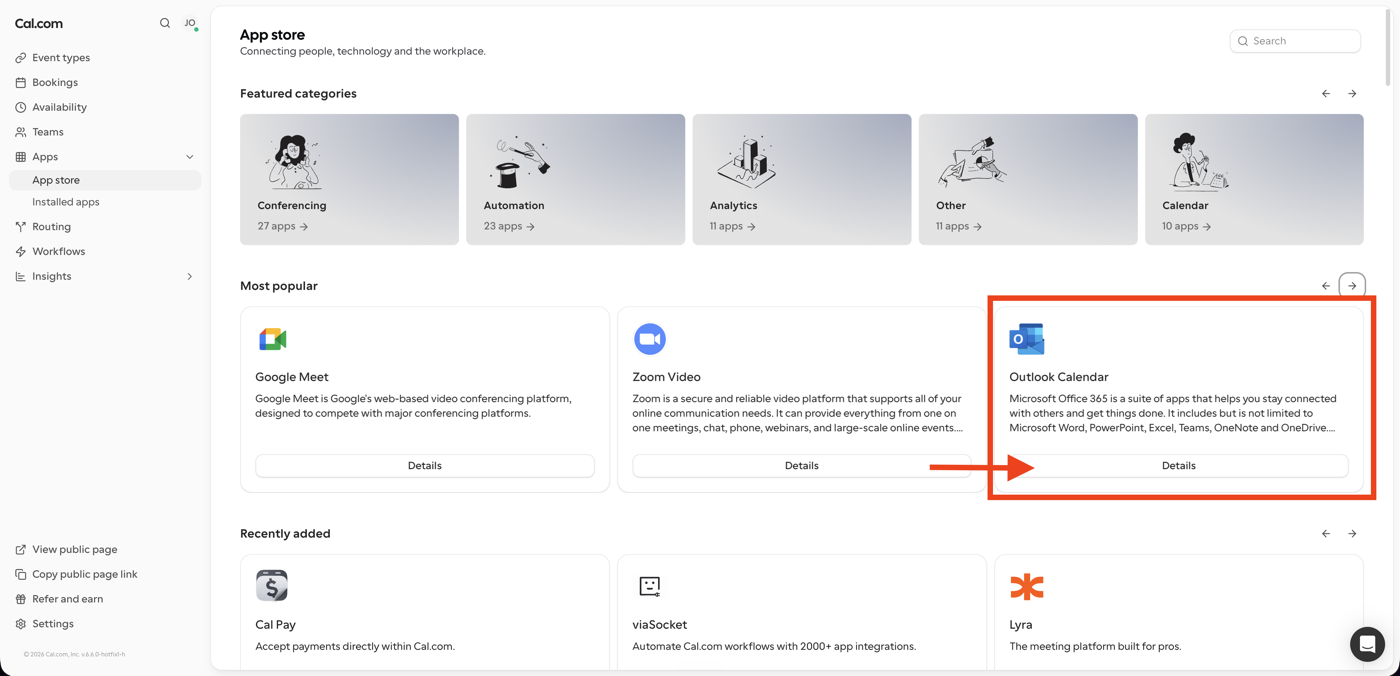Screen dimensions: 1400x676
Task: Click the Teams people icon
Action: coord(21,132)
